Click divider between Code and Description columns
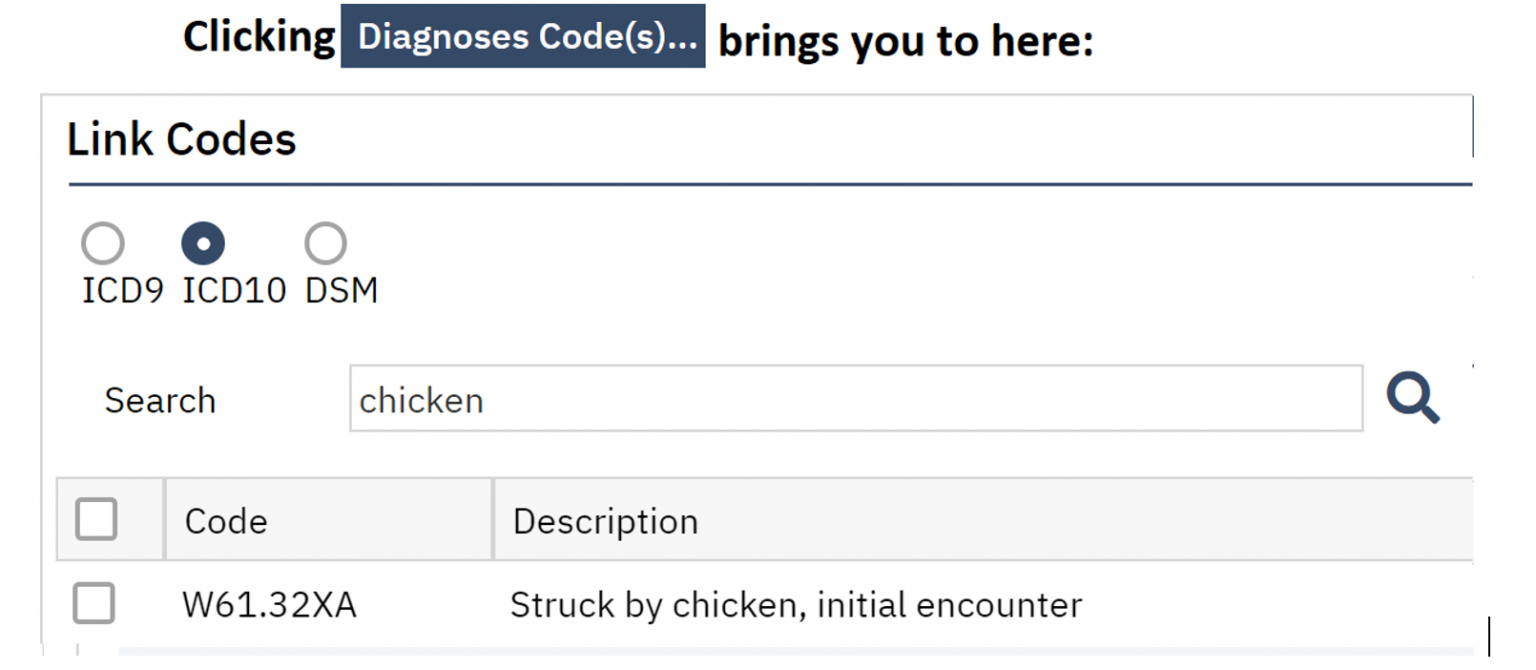1536x670 pixels. [492, 520]
